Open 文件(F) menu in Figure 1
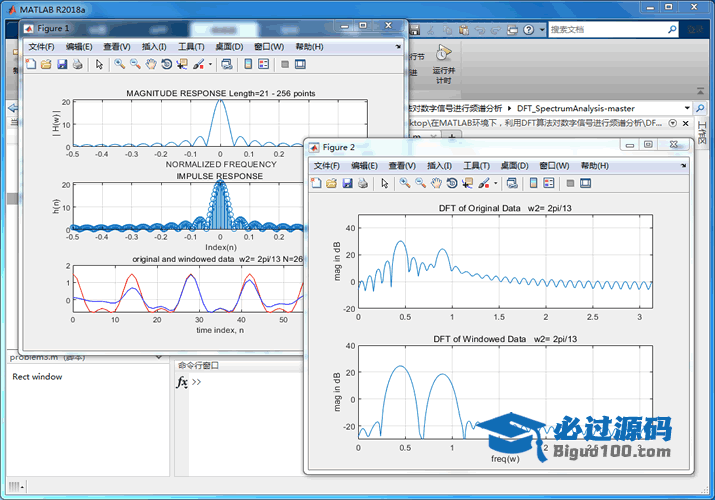The width and height of the screenshot is (715, 500). coord(41,46)
